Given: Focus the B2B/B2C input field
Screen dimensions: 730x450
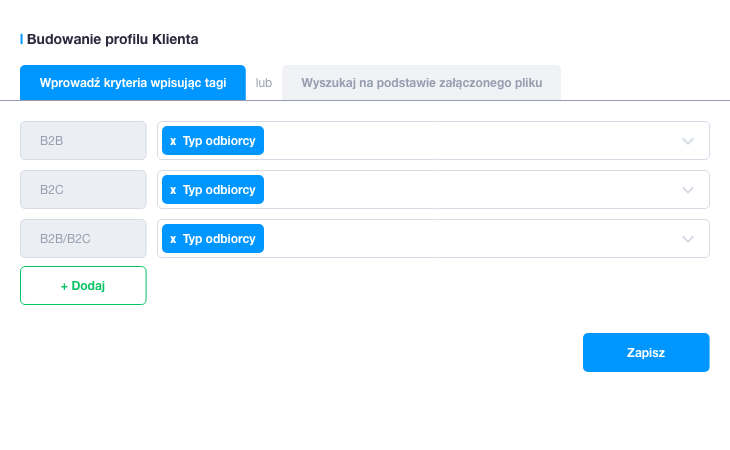Looking at the screenshot, I should click(x=83, y=238).
